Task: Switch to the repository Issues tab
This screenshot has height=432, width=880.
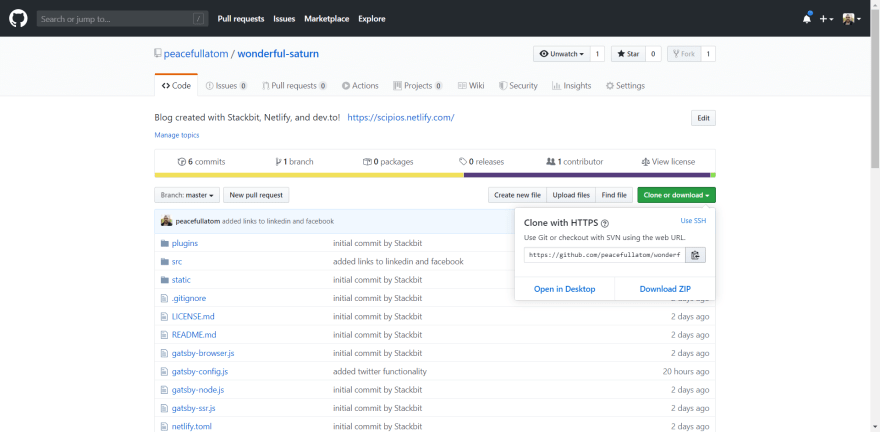Action: (x=226, y=86)
